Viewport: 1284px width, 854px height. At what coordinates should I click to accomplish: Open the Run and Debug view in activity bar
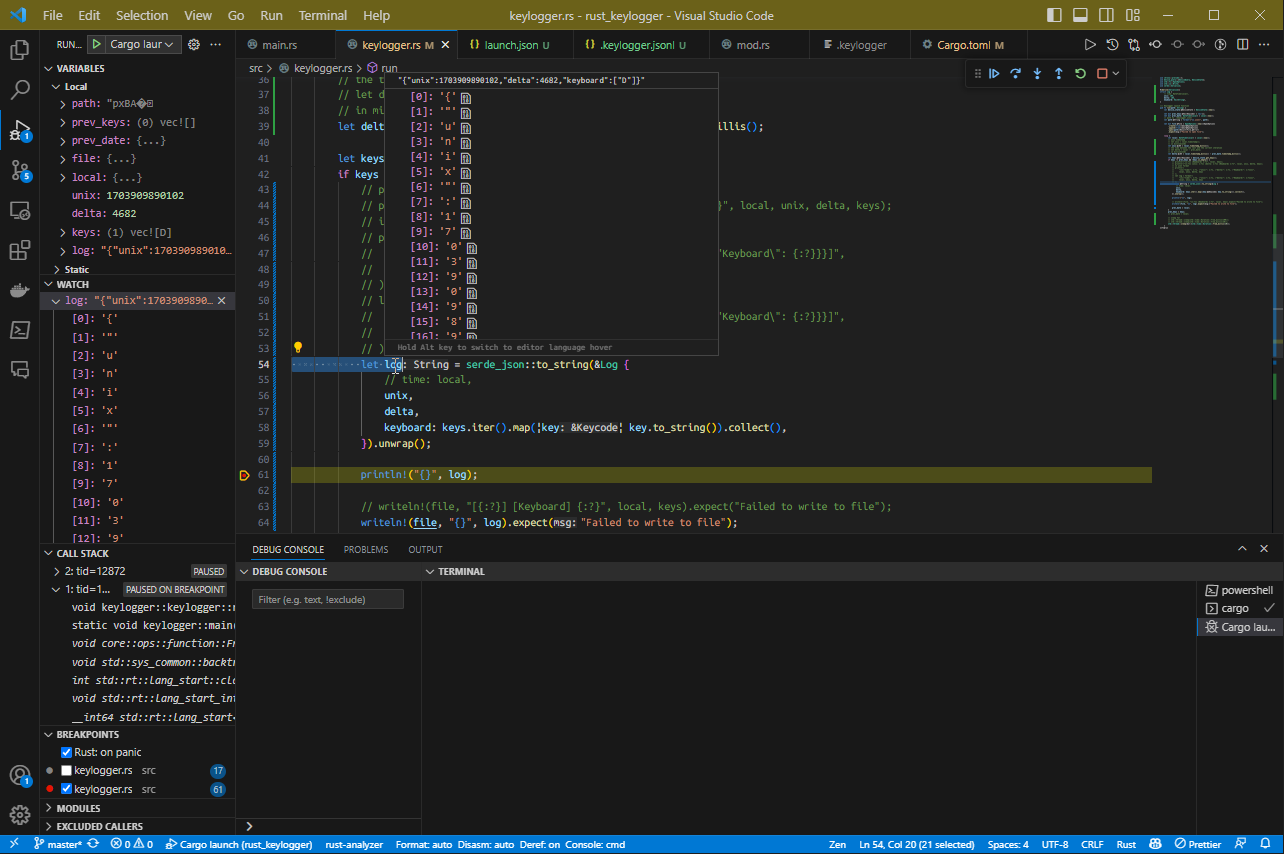point(21,130)
